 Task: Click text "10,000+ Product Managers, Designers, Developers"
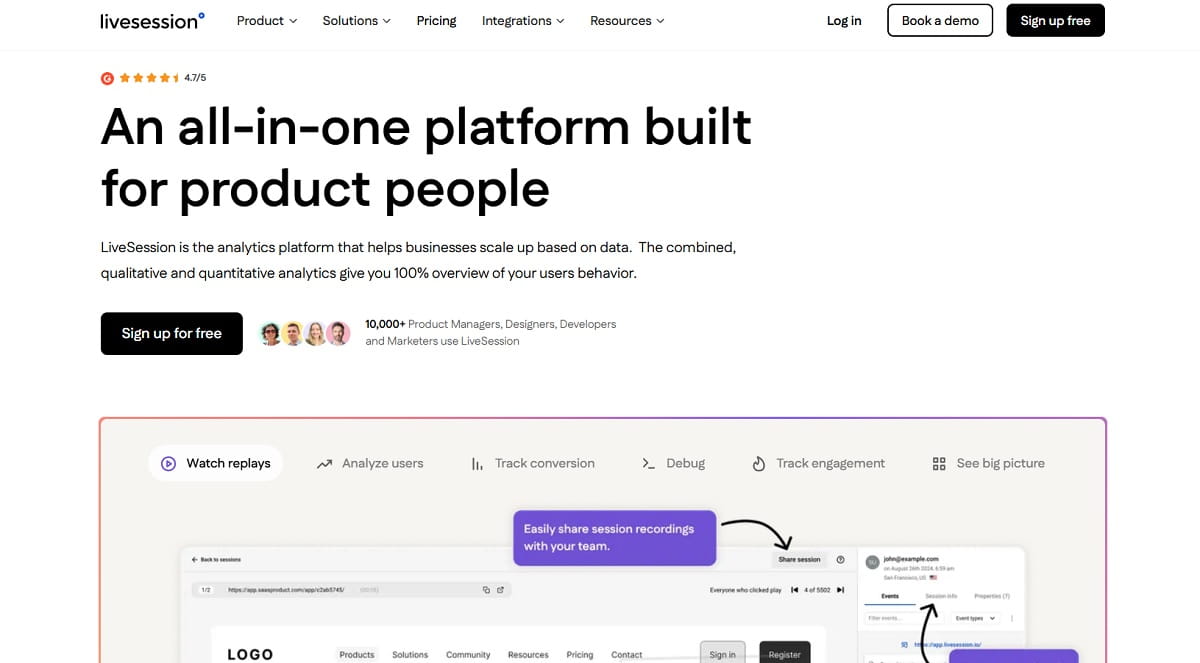point(491,324)
